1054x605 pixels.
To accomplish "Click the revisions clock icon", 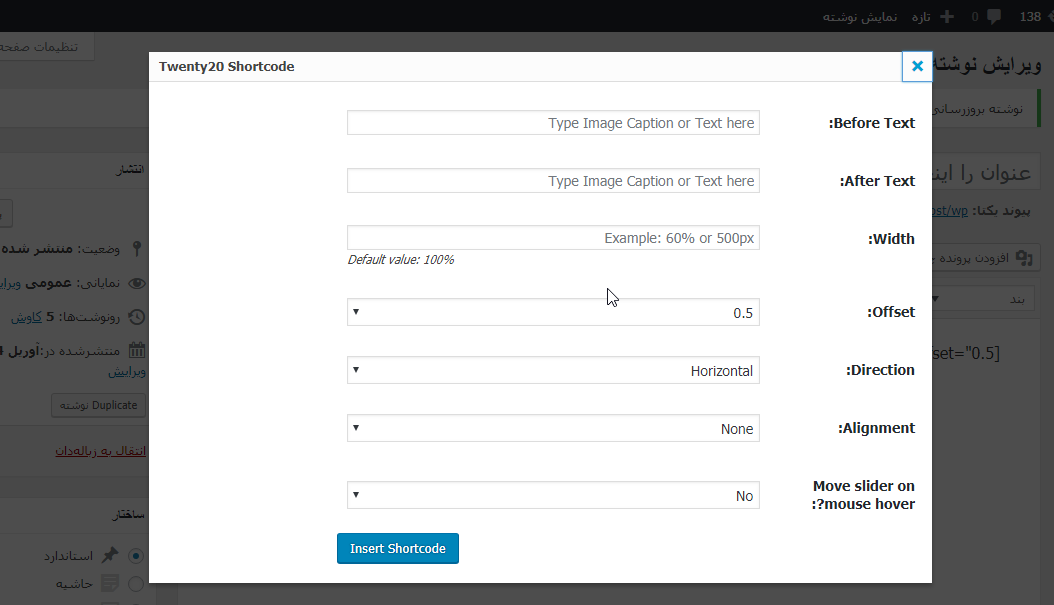I will [136, 317].
